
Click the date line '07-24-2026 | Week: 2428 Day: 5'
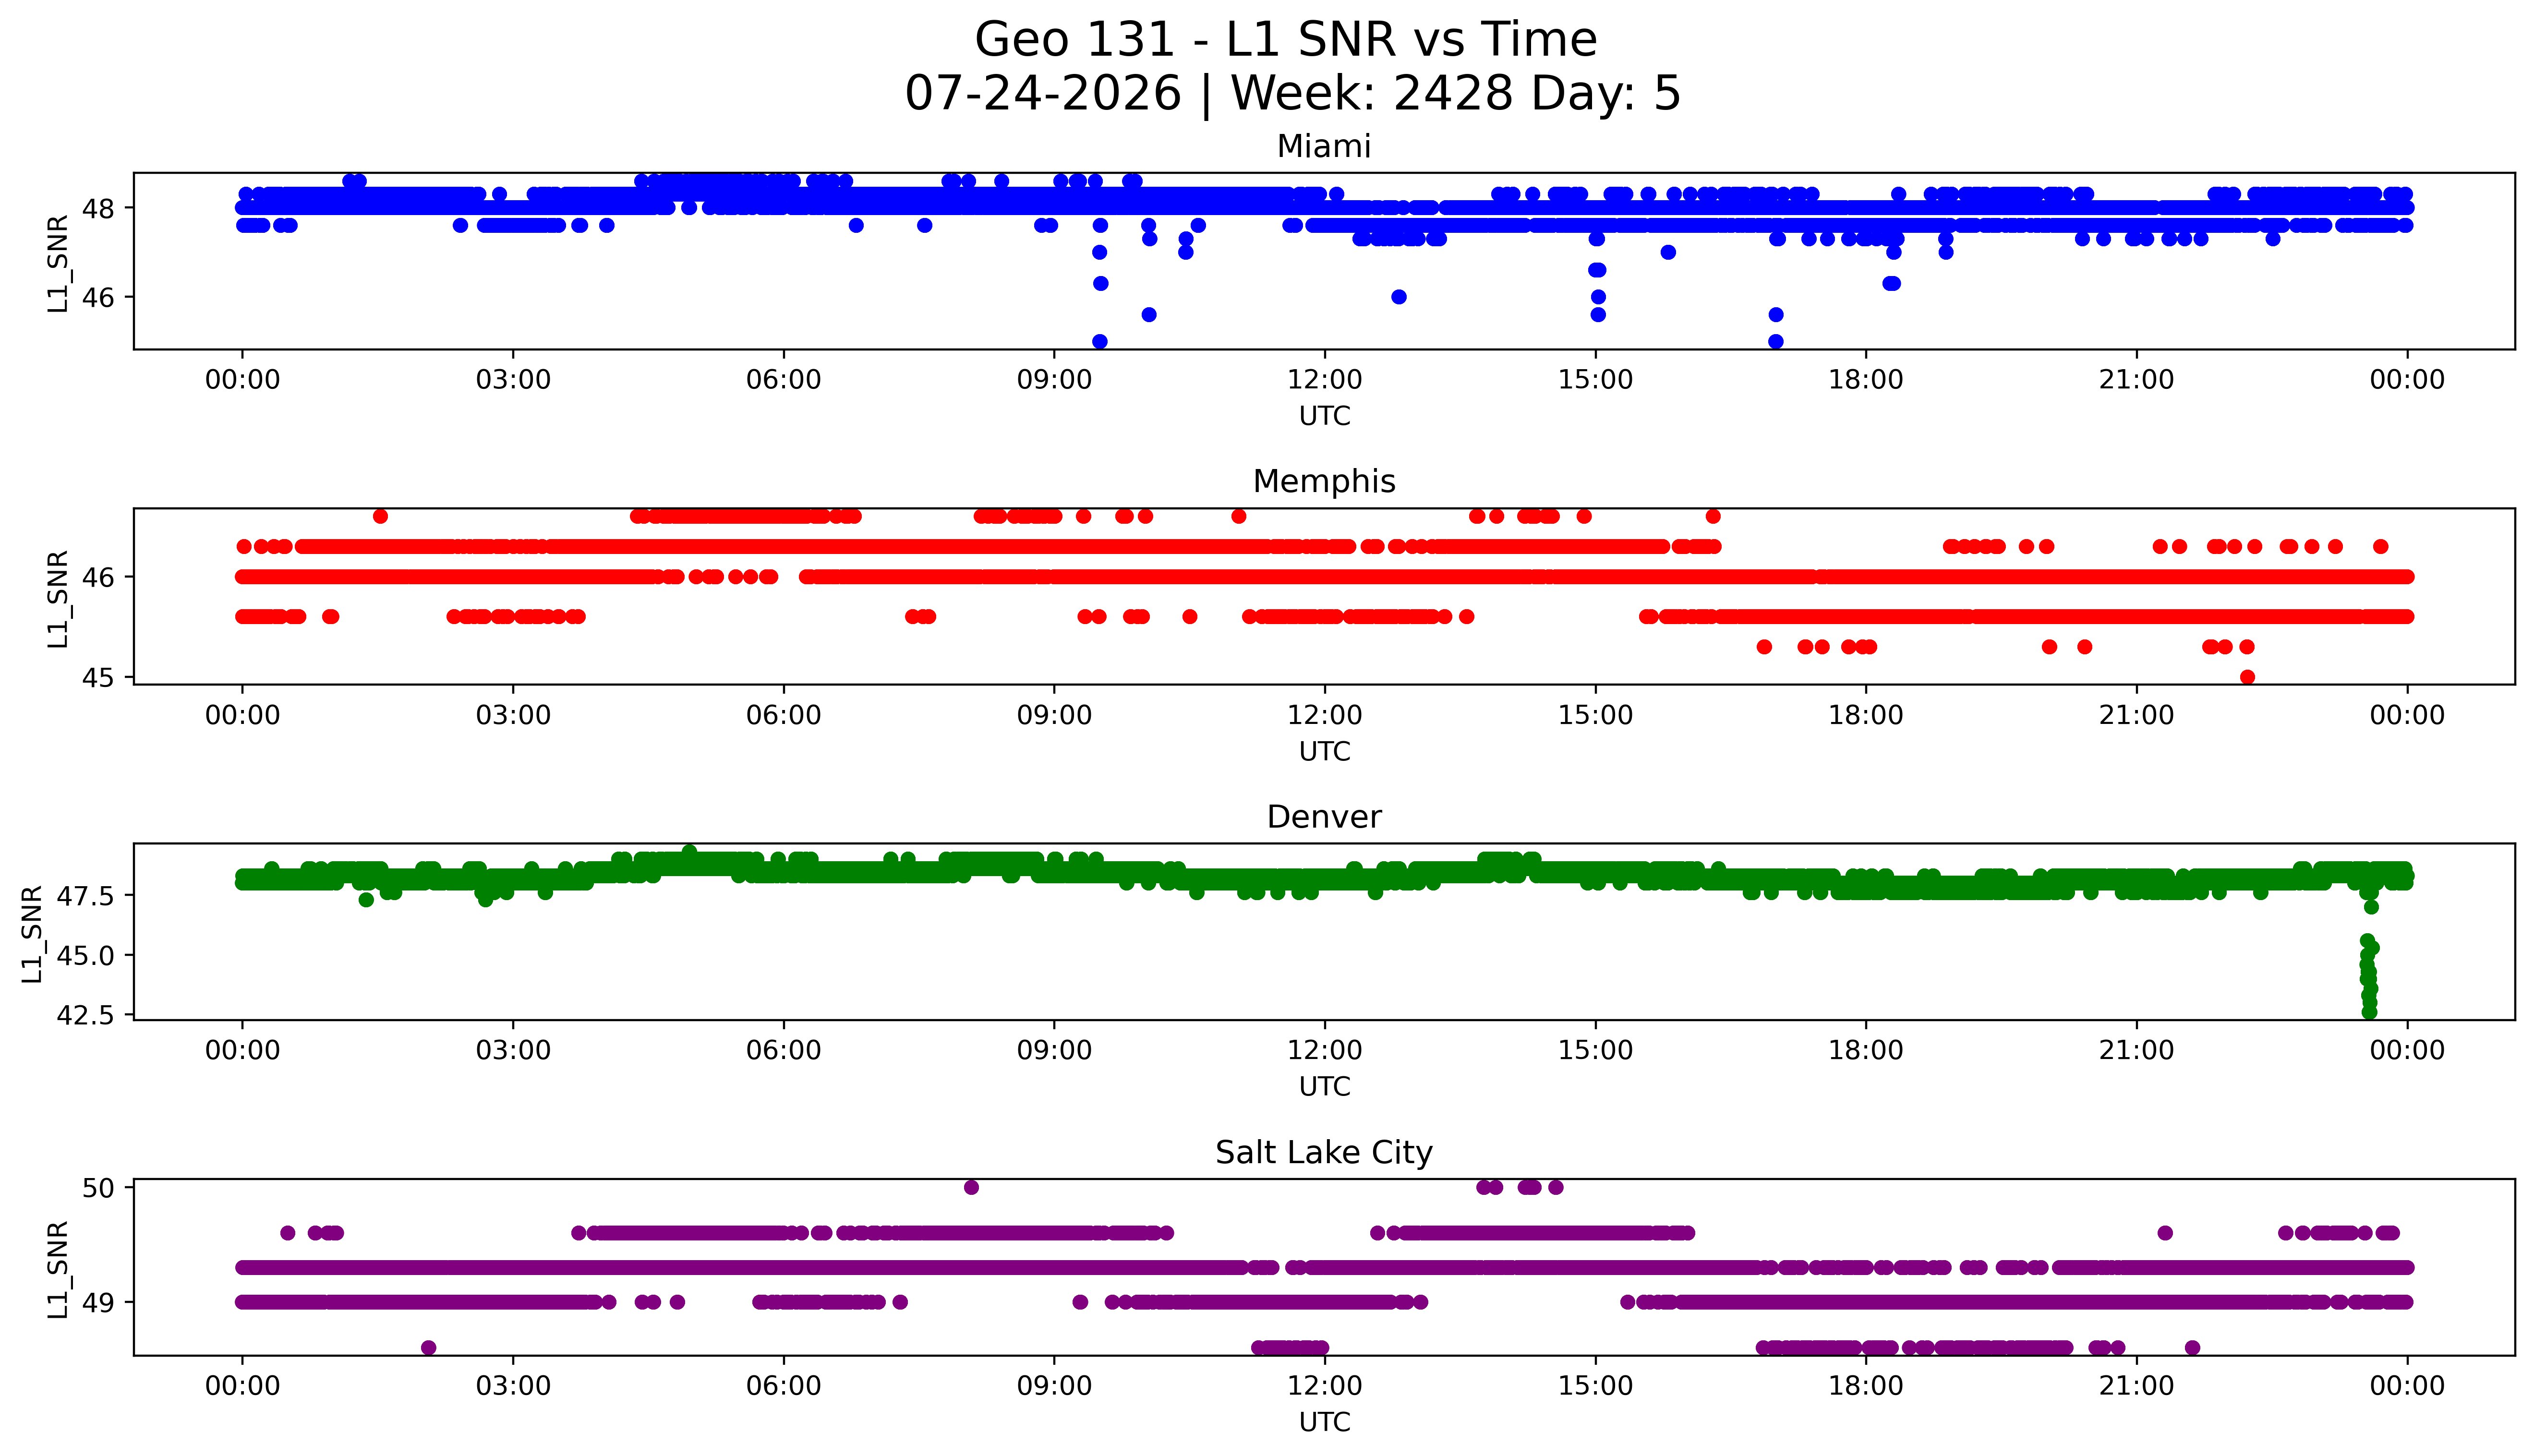coord(1293,94)
